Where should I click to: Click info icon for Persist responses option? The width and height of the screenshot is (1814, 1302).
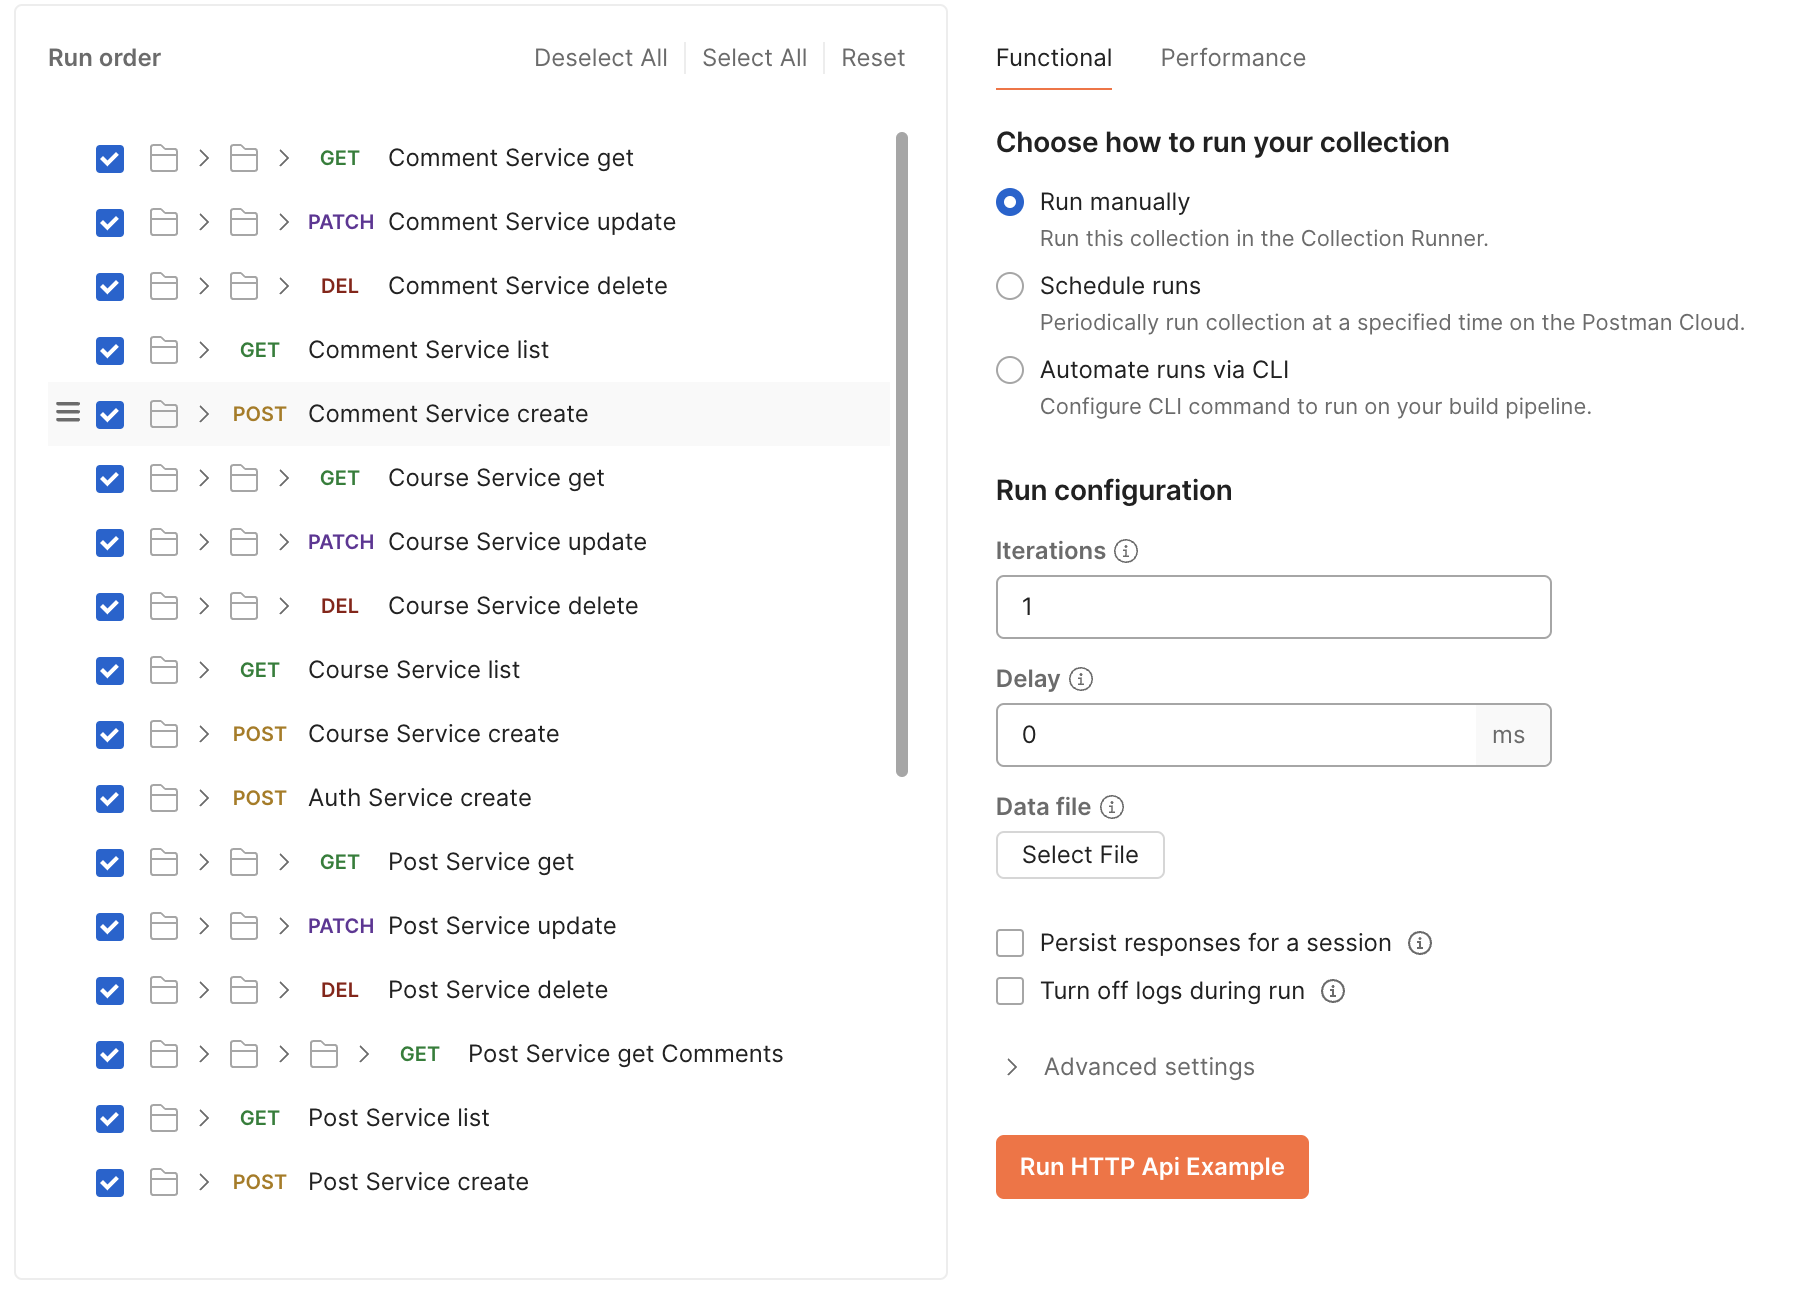[1420, 943]
